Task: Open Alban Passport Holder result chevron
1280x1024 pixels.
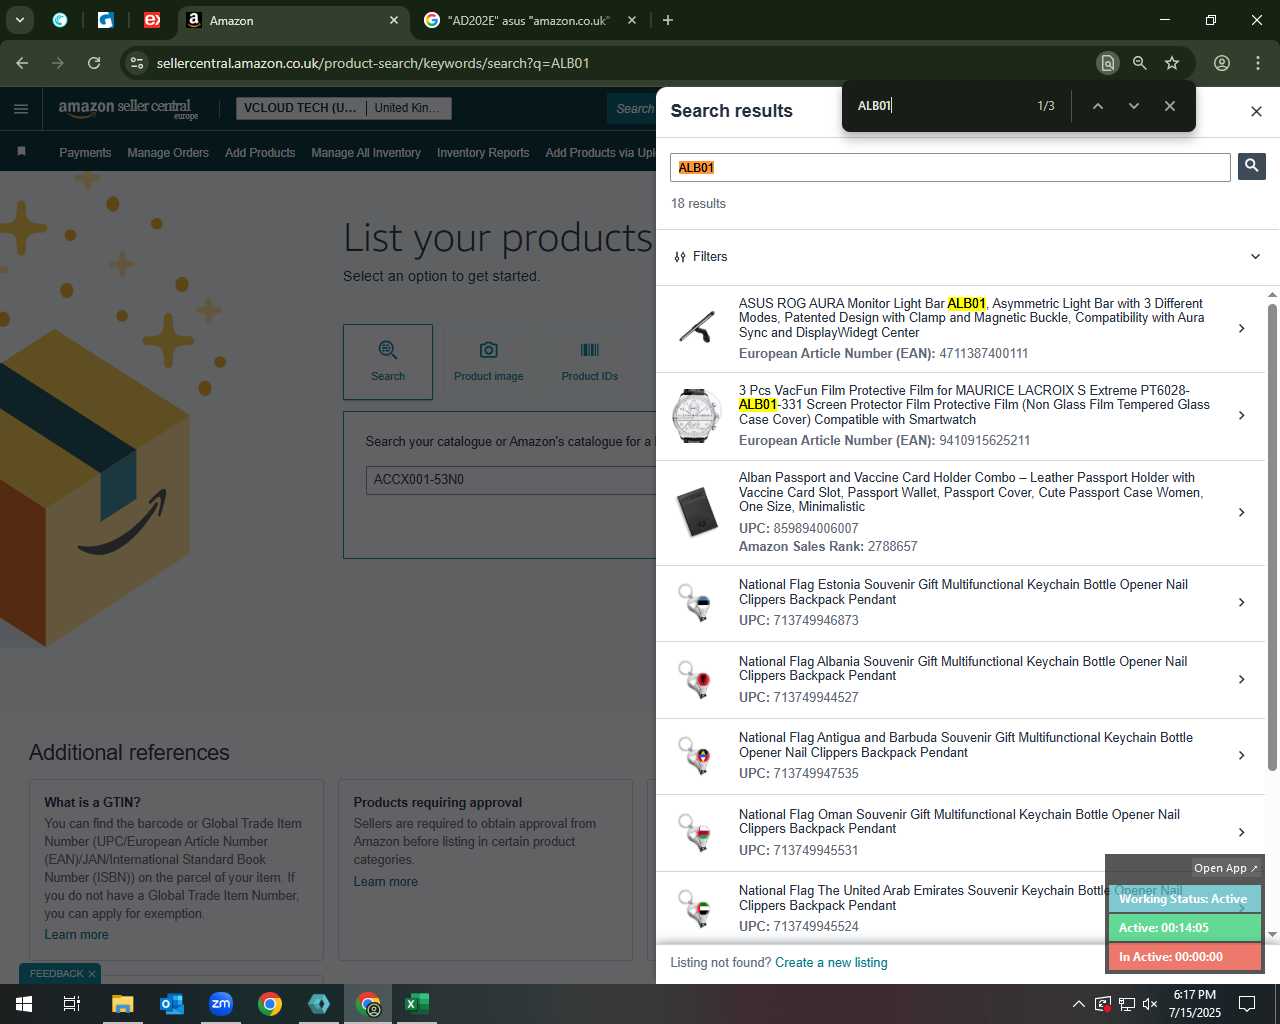Action: tap(1241, 512)
